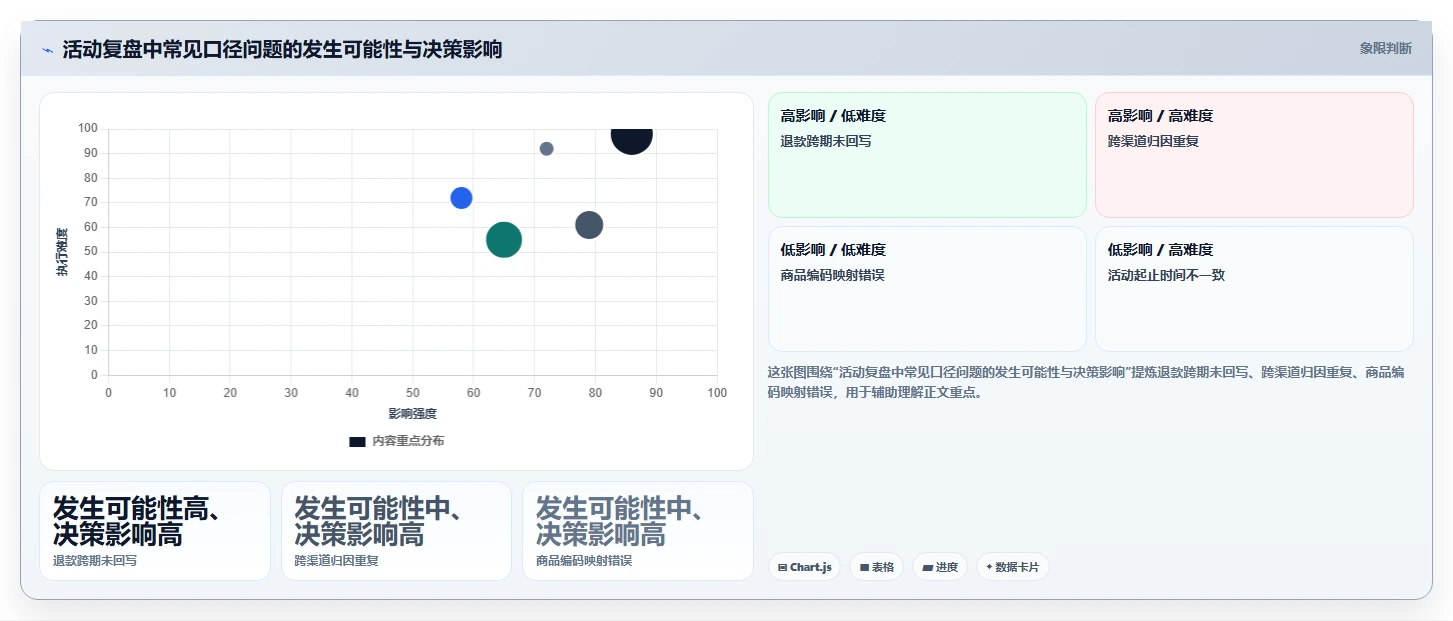Click 退款跨期未回写 in the green card
This screenshot has width=1453, height=621.
(x=826, y=141)
